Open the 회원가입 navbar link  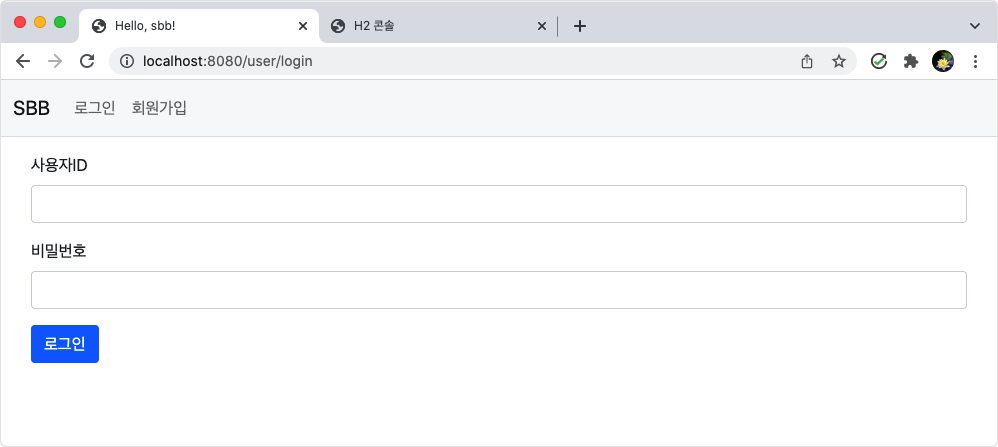pyautogui.click(x=159, y=108)
